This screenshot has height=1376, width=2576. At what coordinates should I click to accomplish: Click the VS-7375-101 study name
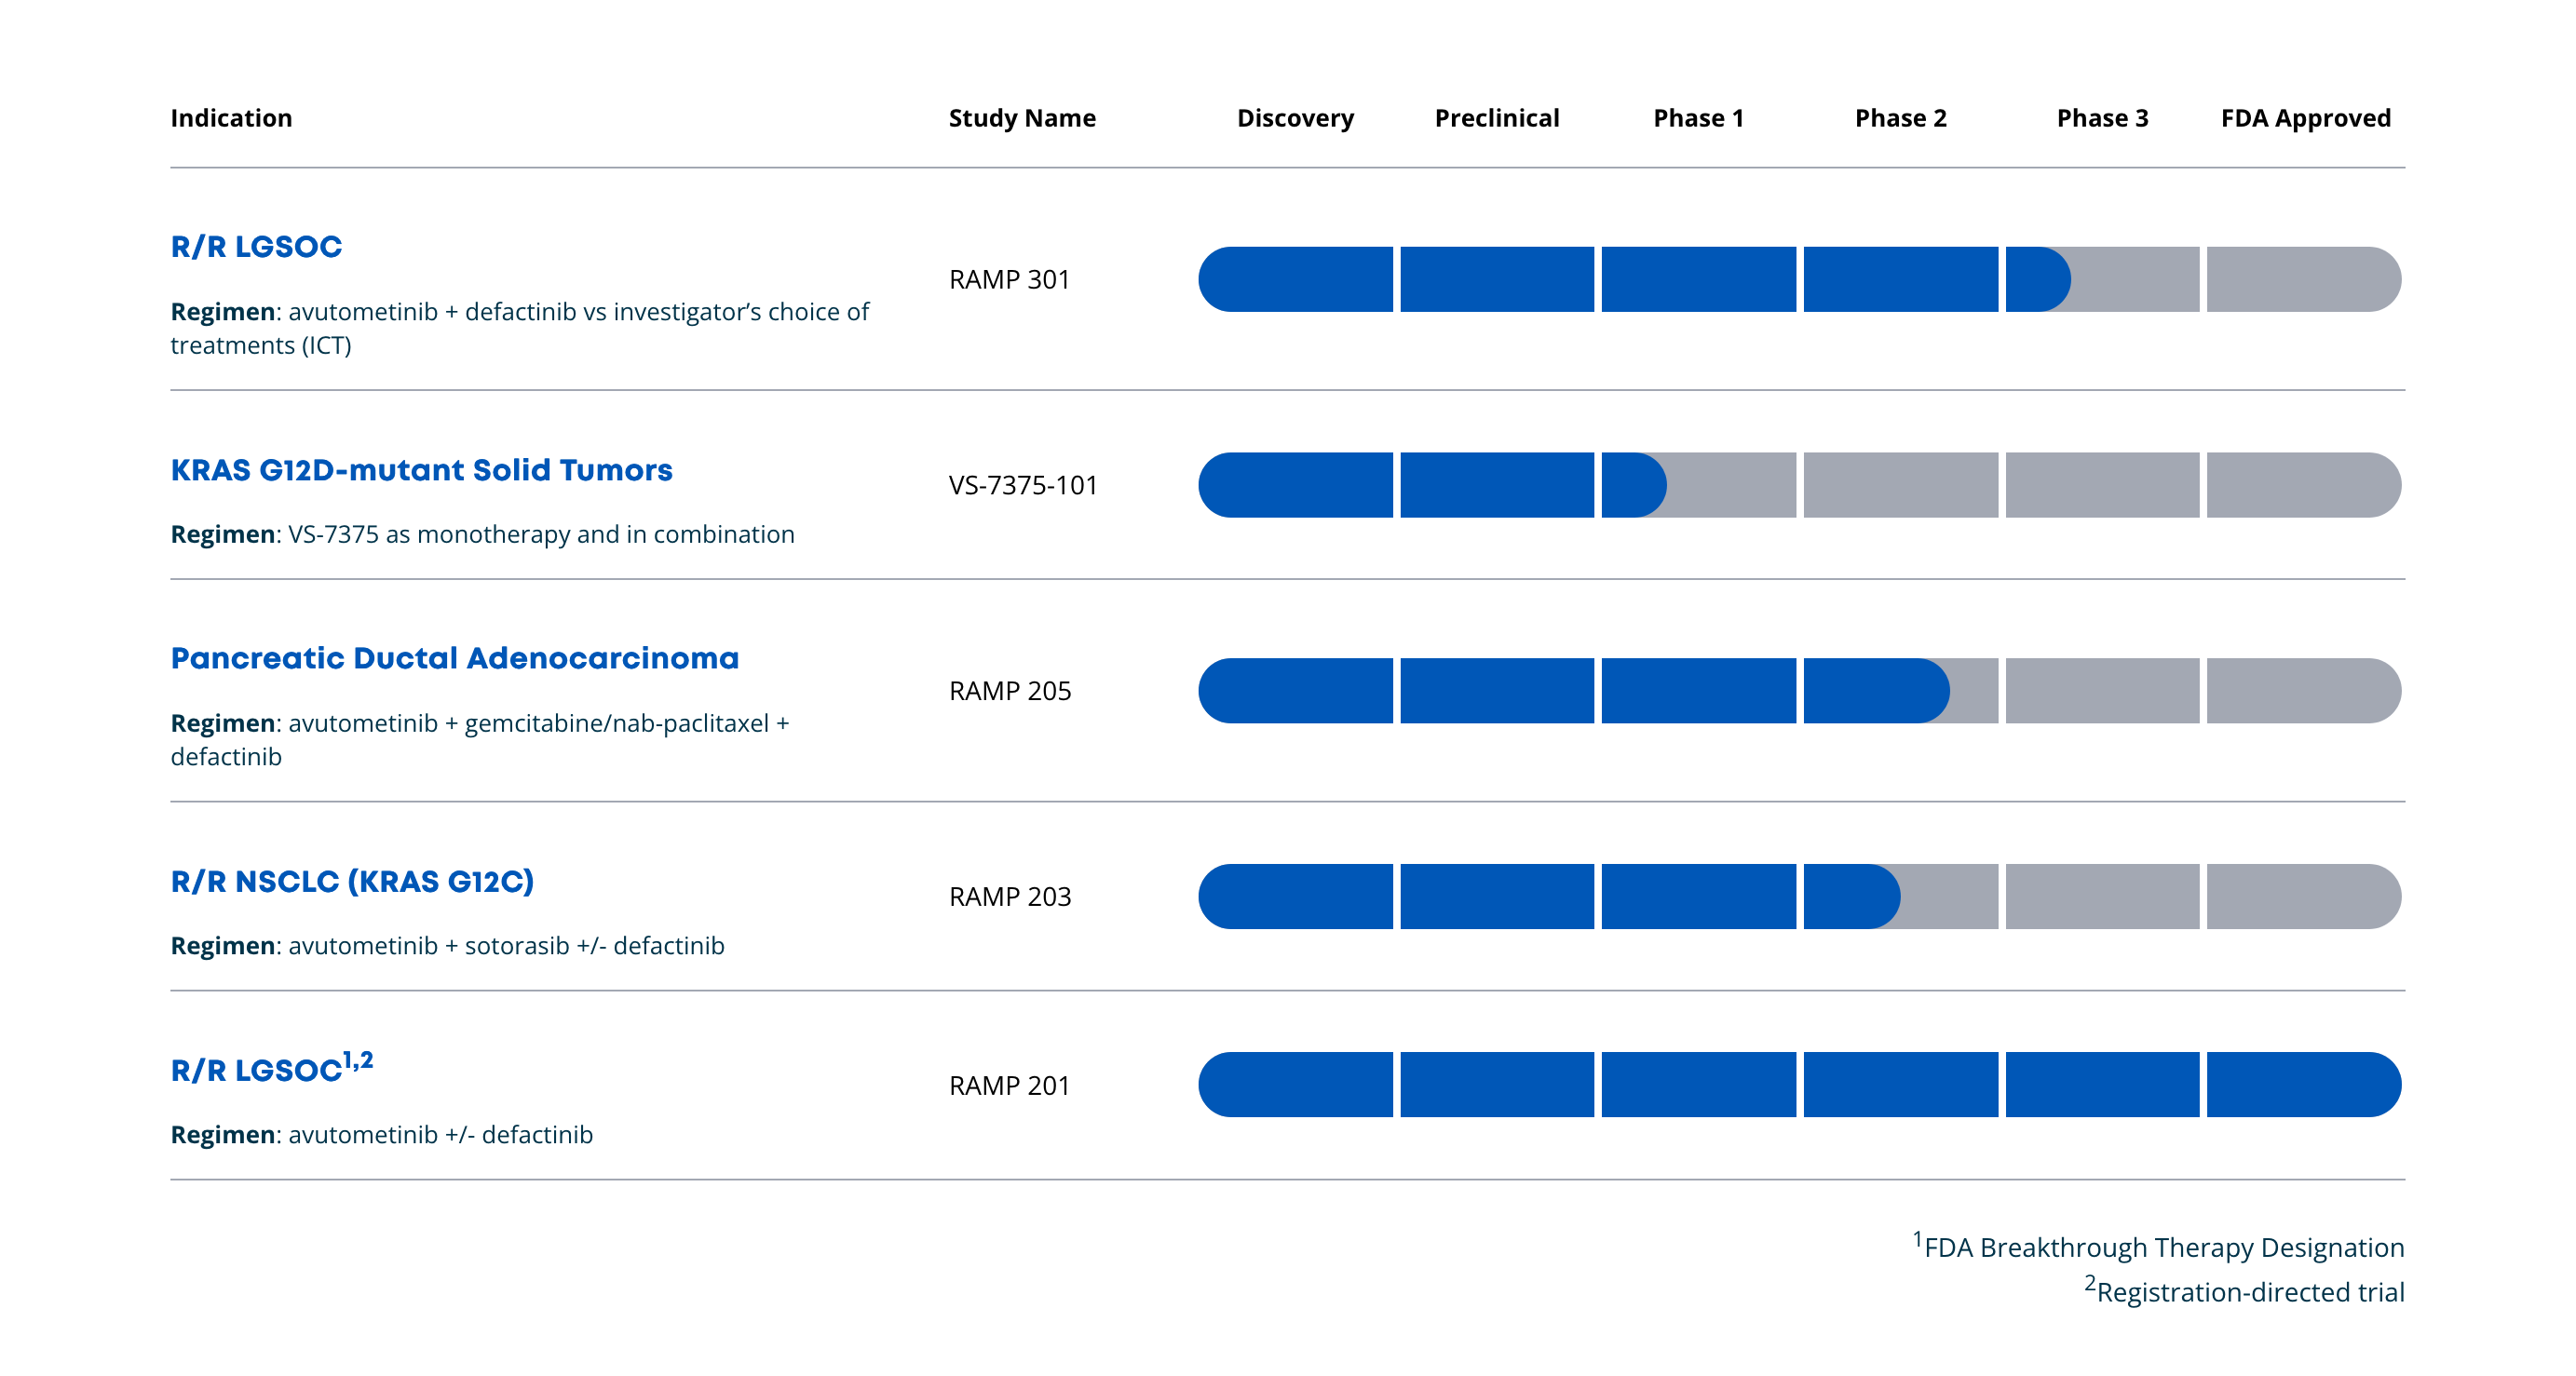[x=1022, y=485]
